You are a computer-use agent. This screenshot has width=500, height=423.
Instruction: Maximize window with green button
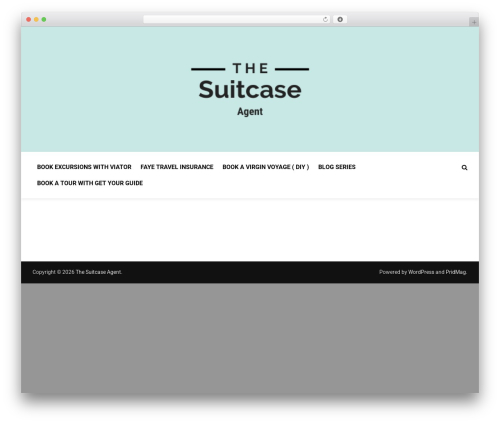point(44,20)
